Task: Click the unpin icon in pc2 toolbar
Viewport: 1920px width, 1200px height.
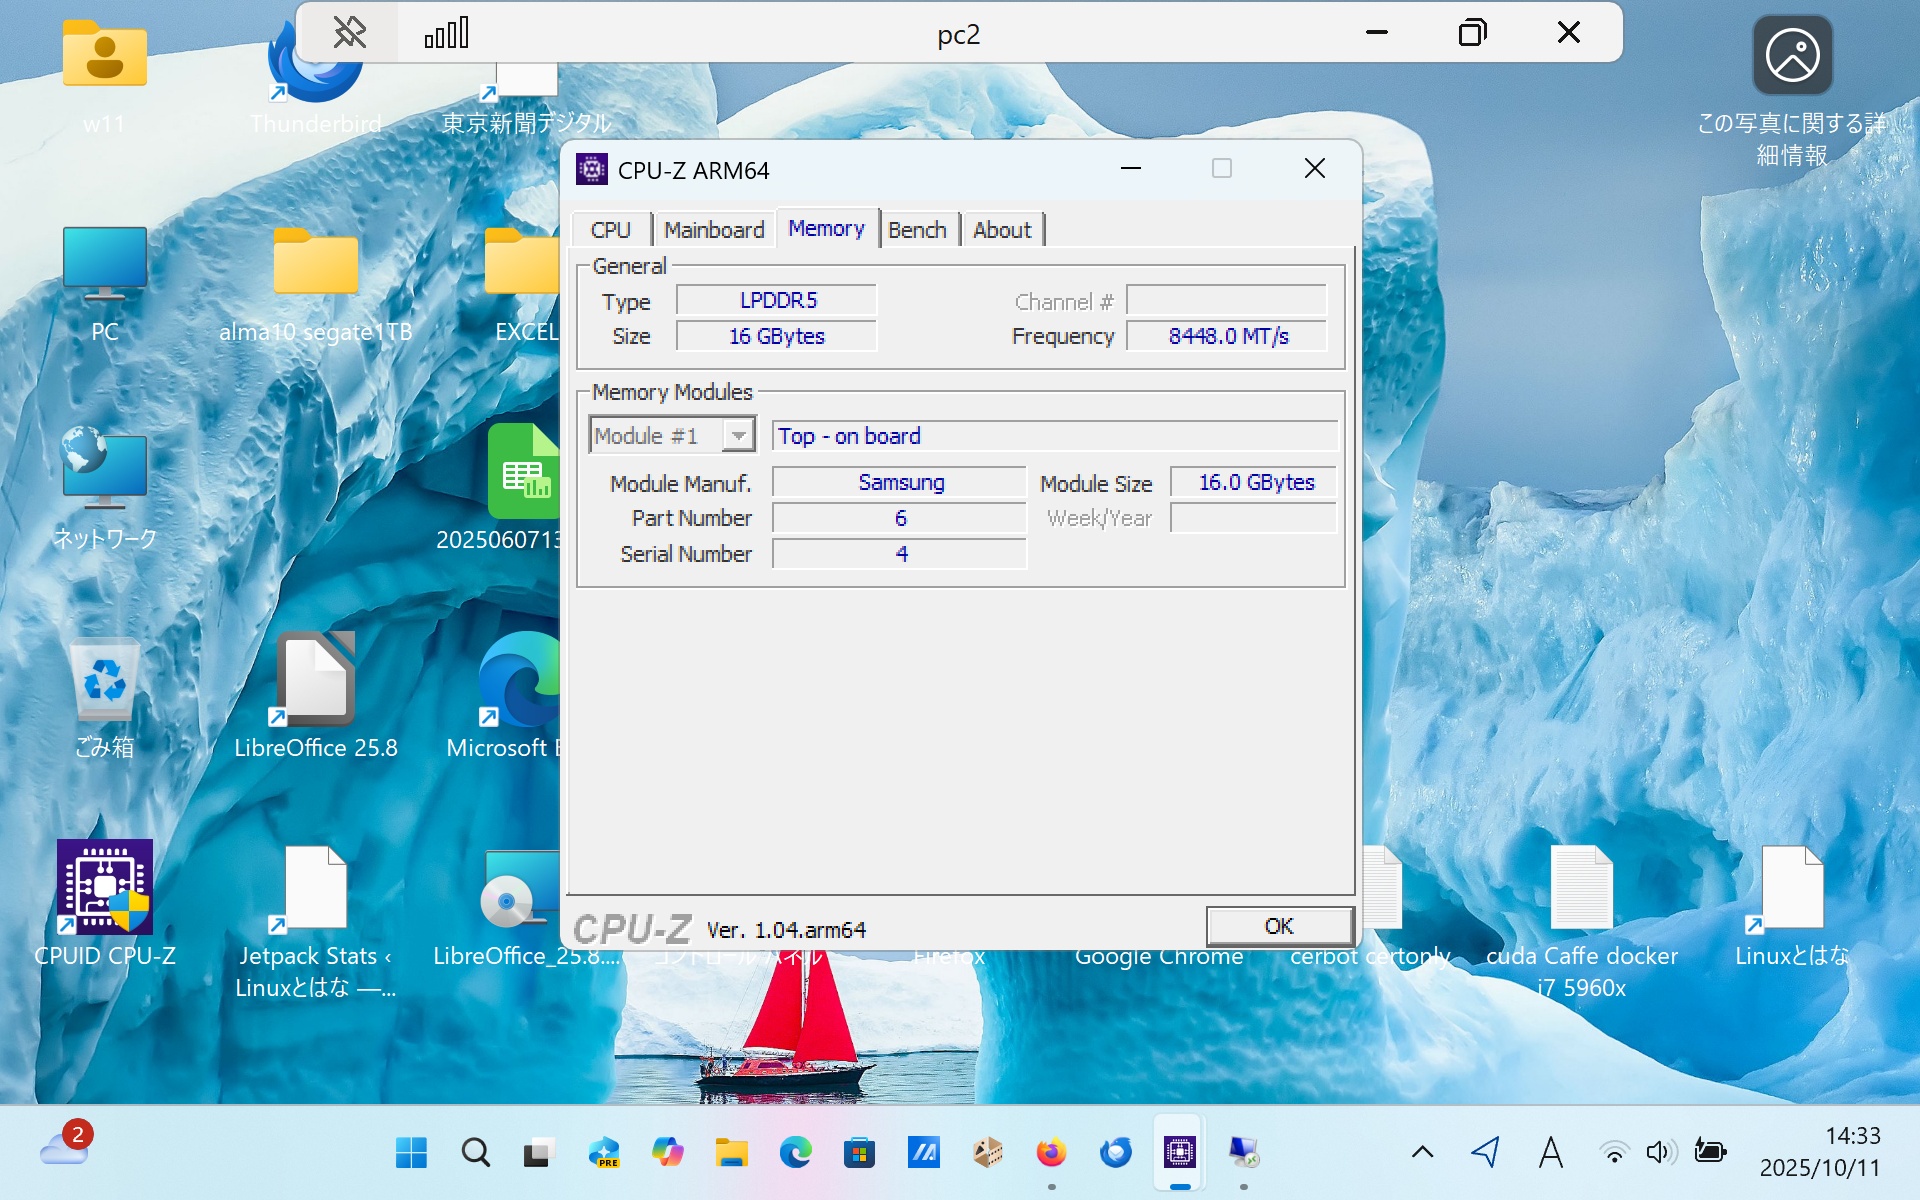Action: pyautogui.click(x=349, y=33)
